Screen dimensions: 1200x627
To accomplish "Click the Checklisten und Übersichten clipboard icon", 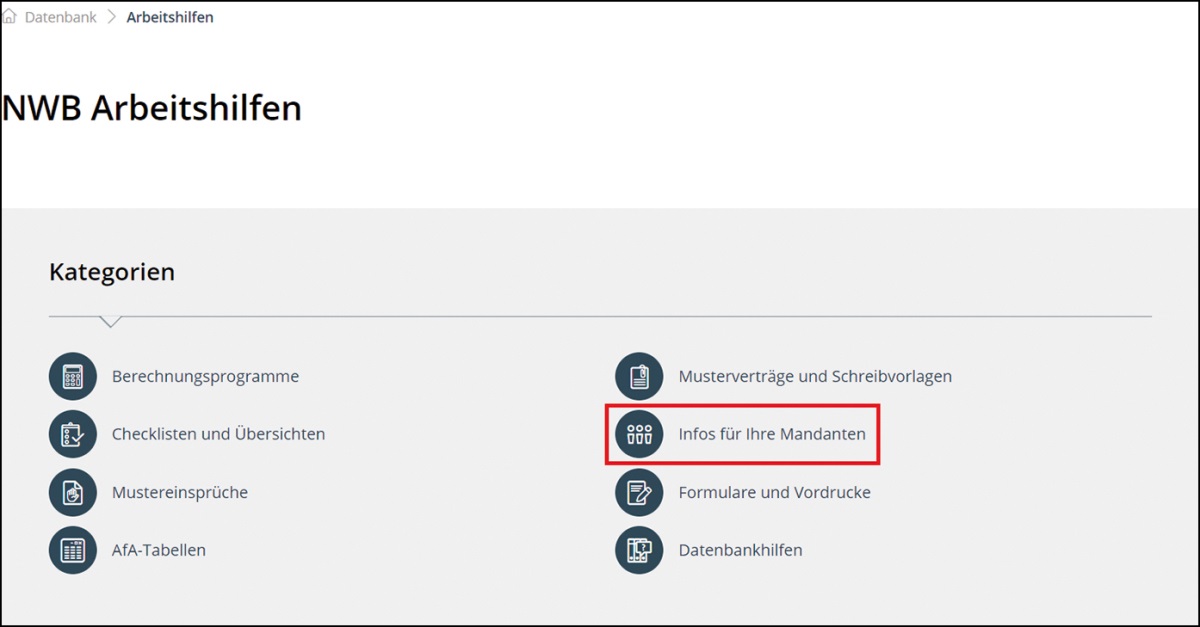I will click(x=73, y=435).
